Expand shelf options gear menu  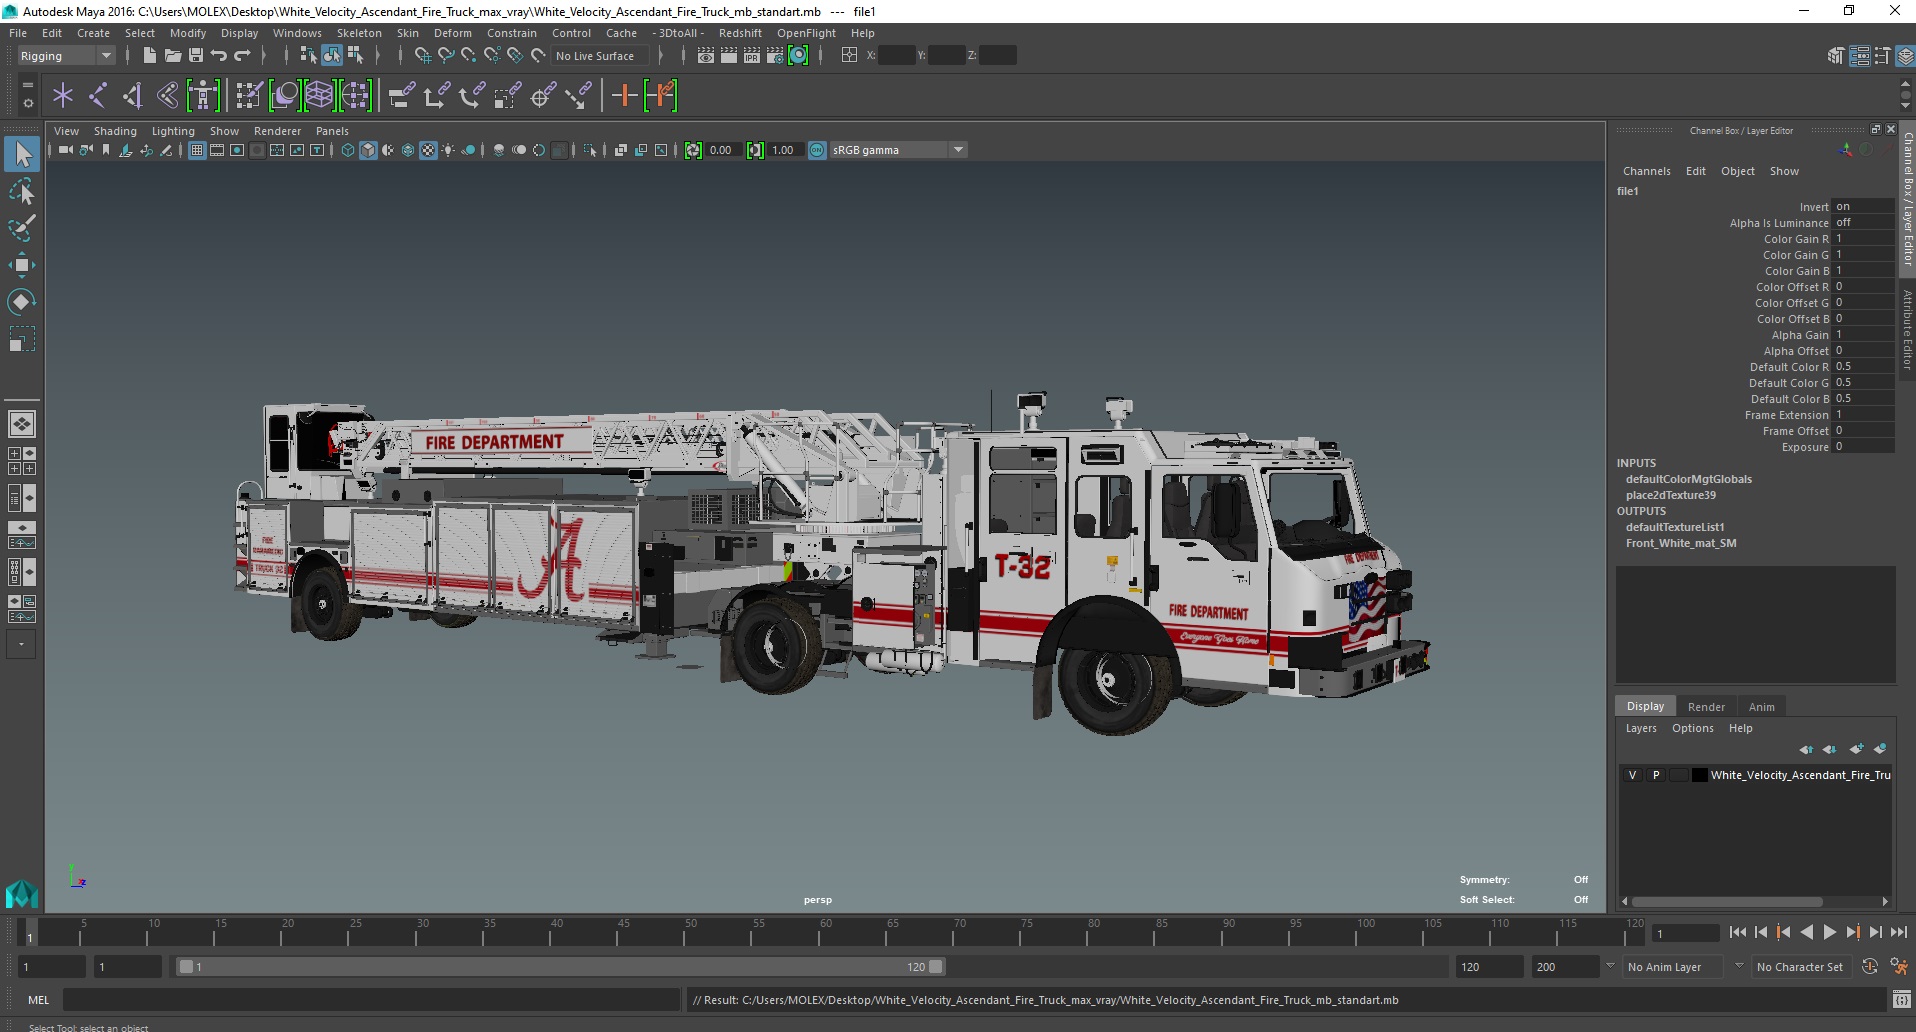pyautogui.click(x=27, y=103)
